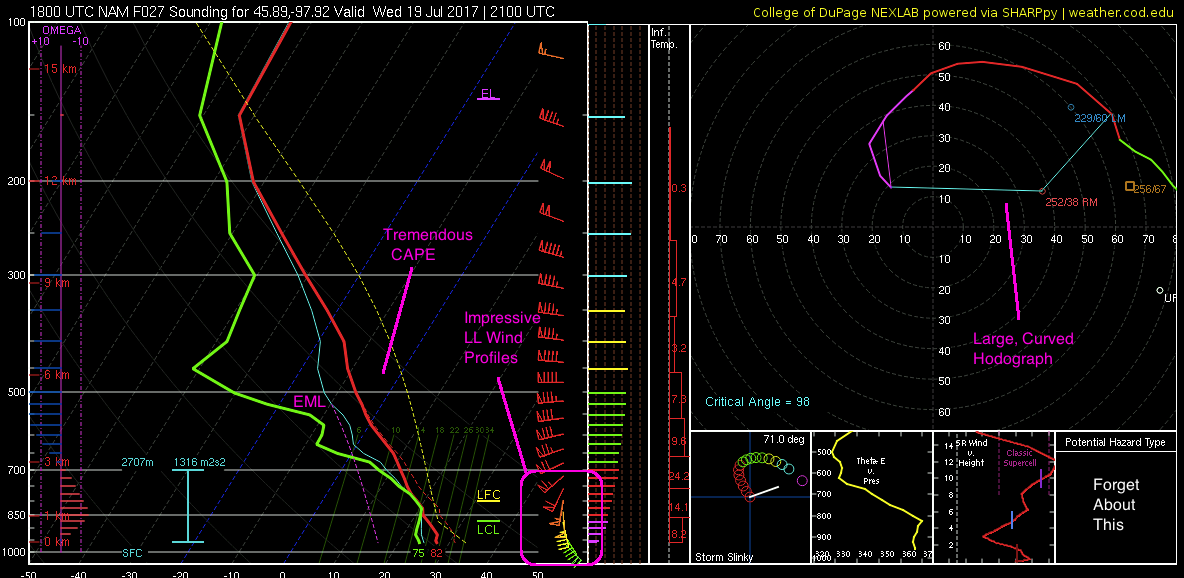The image size is (1184, 578).
Task: Click the Large, Curved Hodograph annotation
Action: tap(1023, 348)
